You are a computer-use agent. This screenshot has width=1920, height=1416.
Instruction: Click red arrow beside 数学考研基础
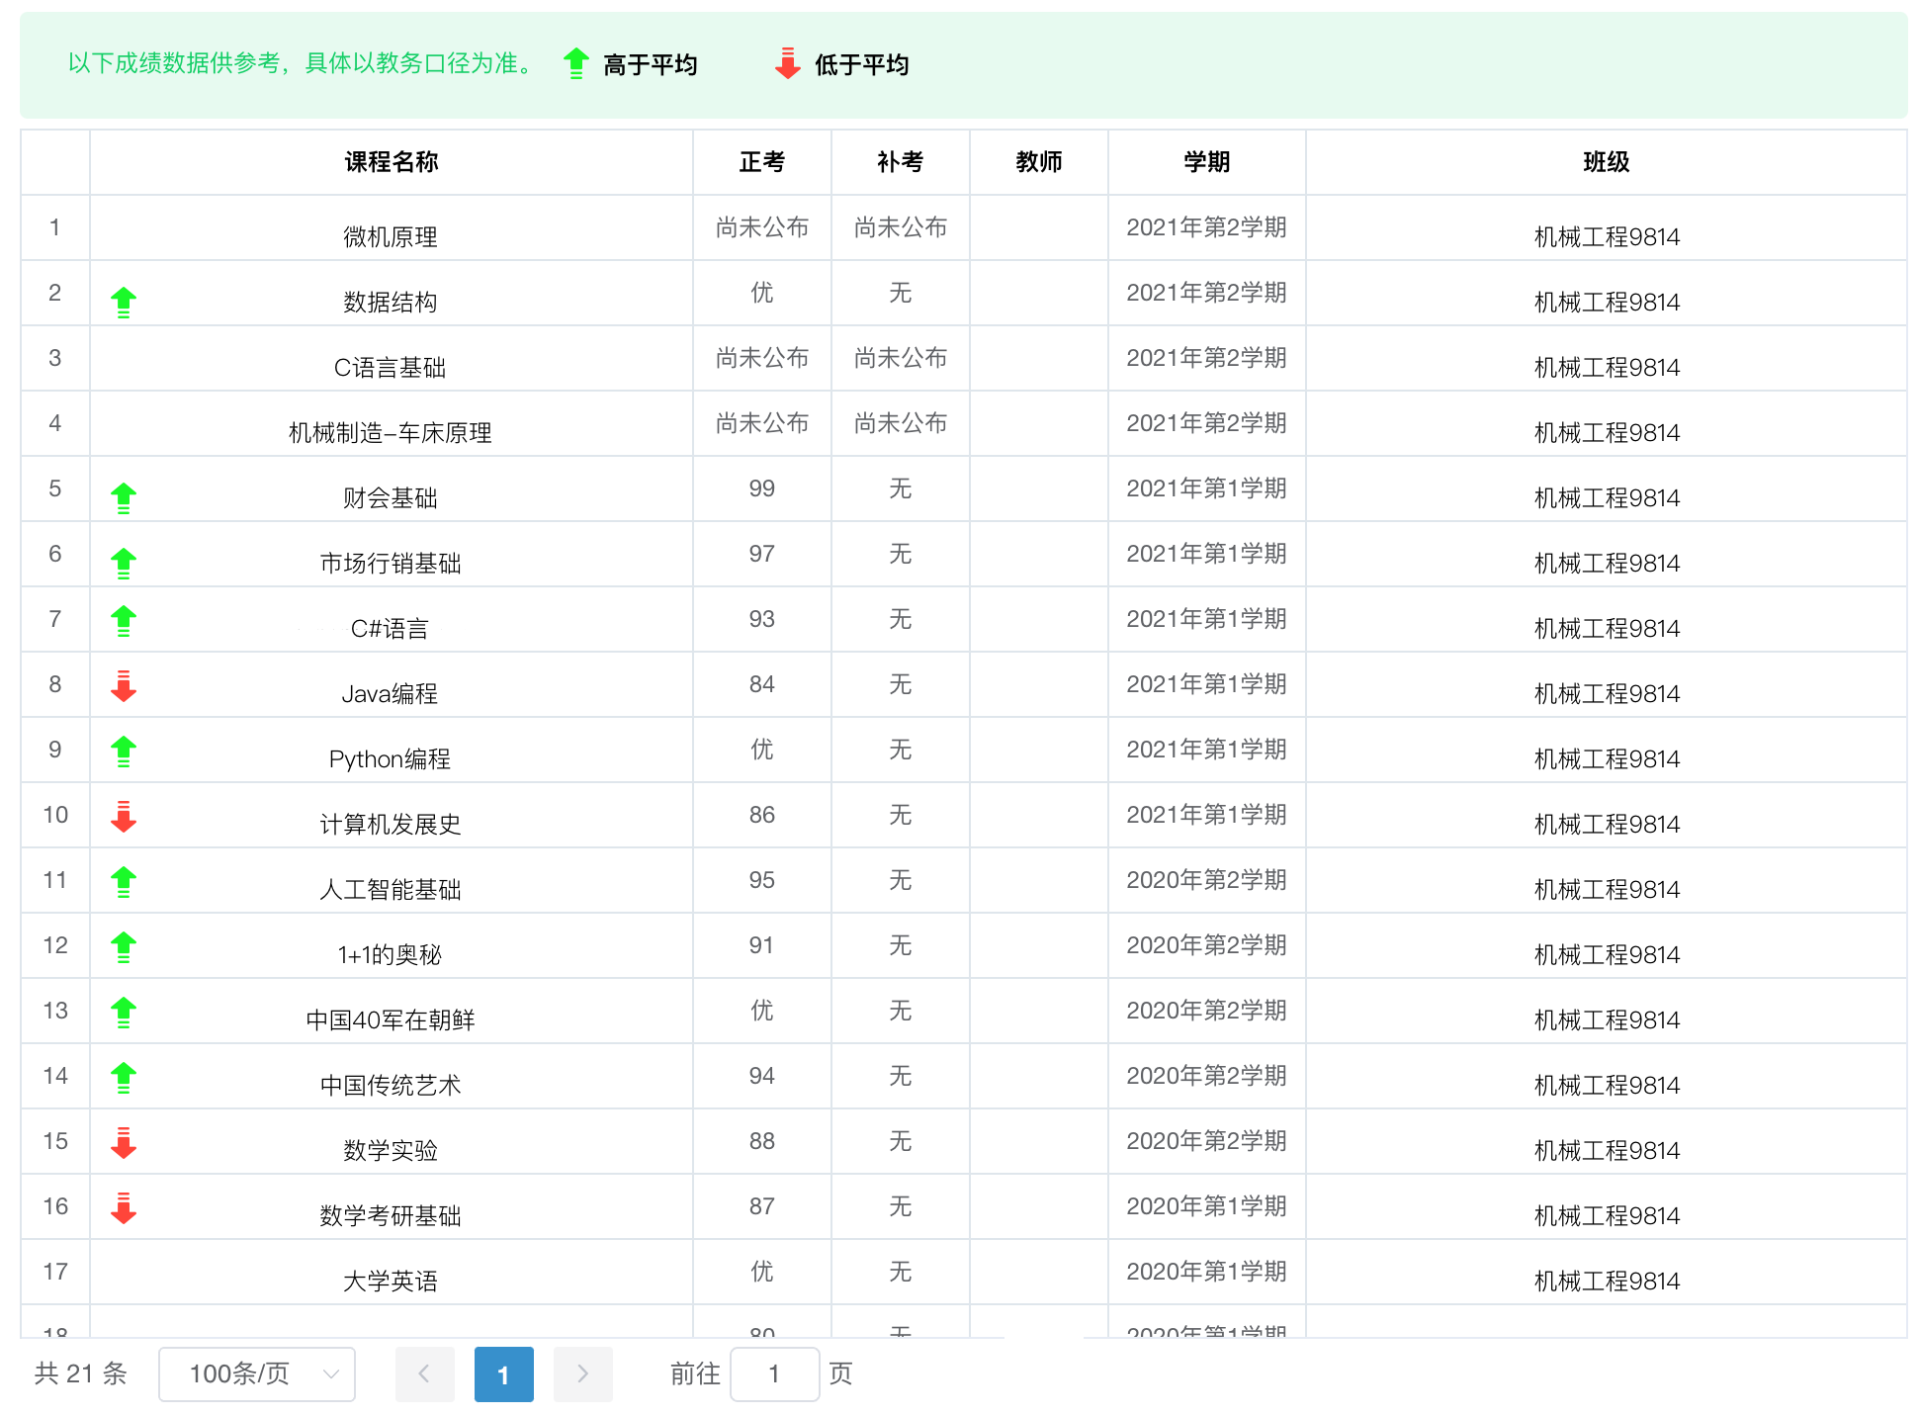coord(123,1207)
